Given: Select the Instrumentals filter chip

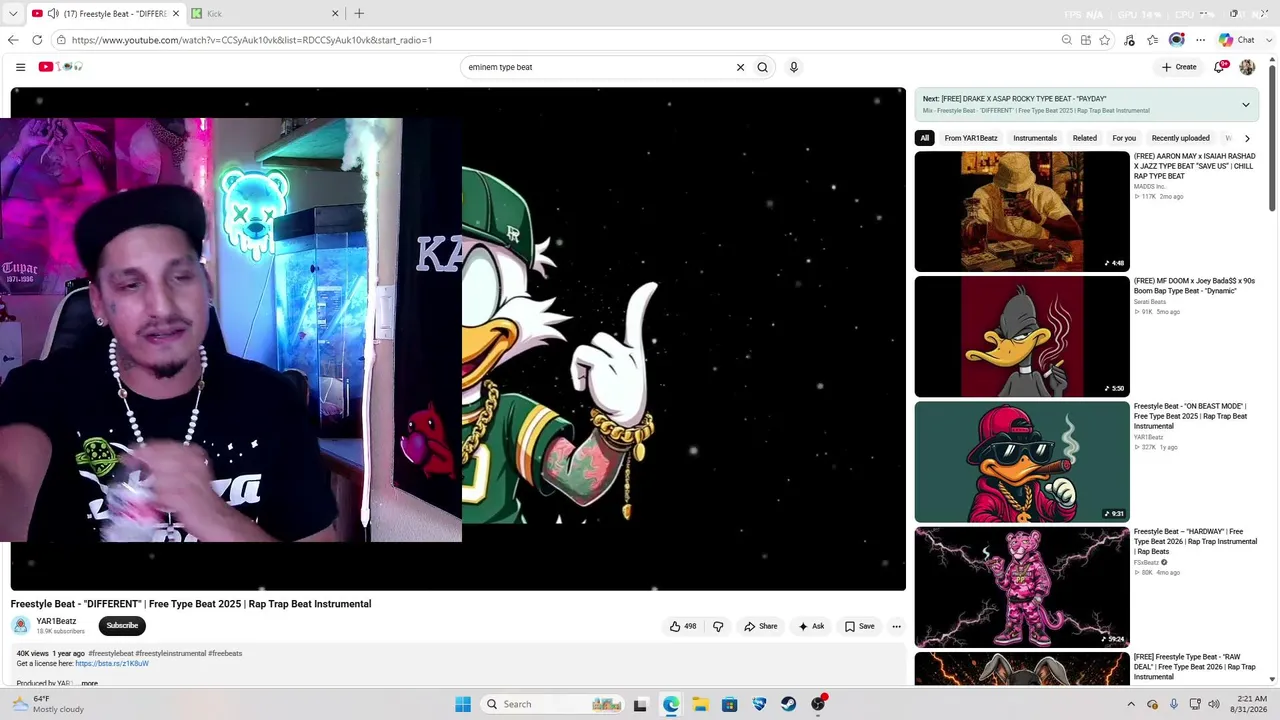Looking at the screenshot, I should pyautogui.click(x=1035, y=138).
